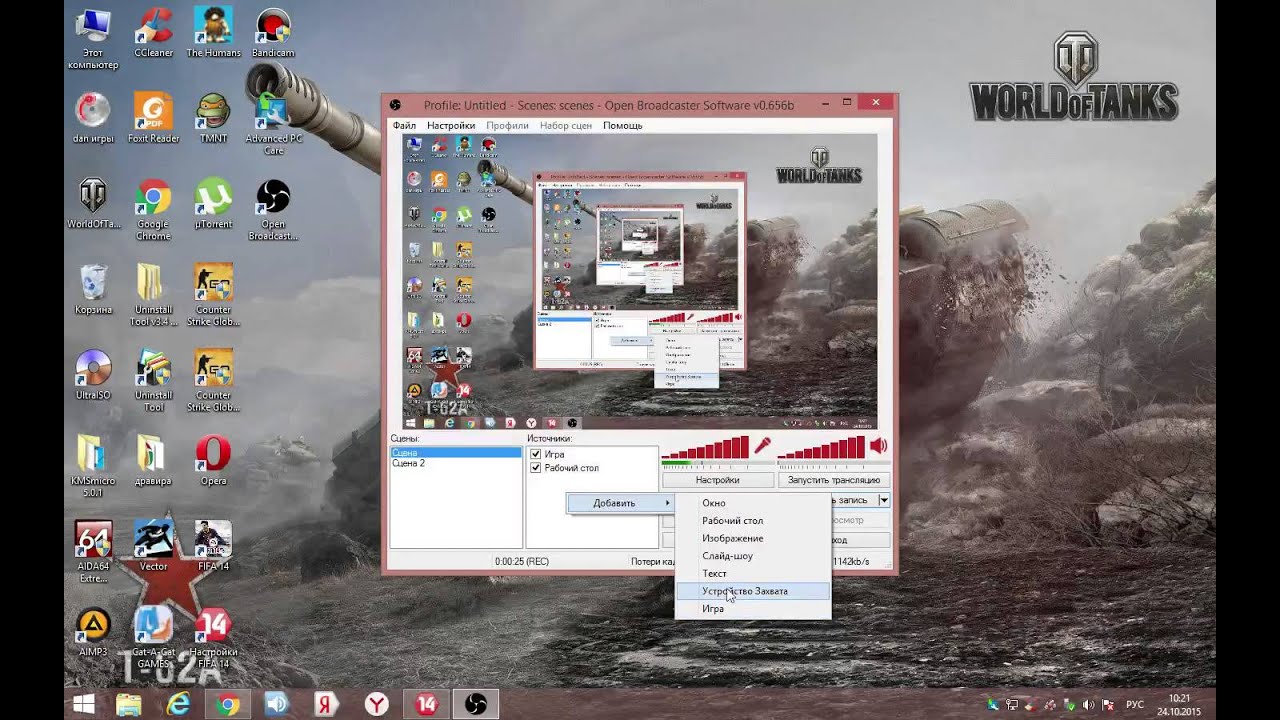
Task: Launch Google Chrome from the desktop
Action: point(153,210)
